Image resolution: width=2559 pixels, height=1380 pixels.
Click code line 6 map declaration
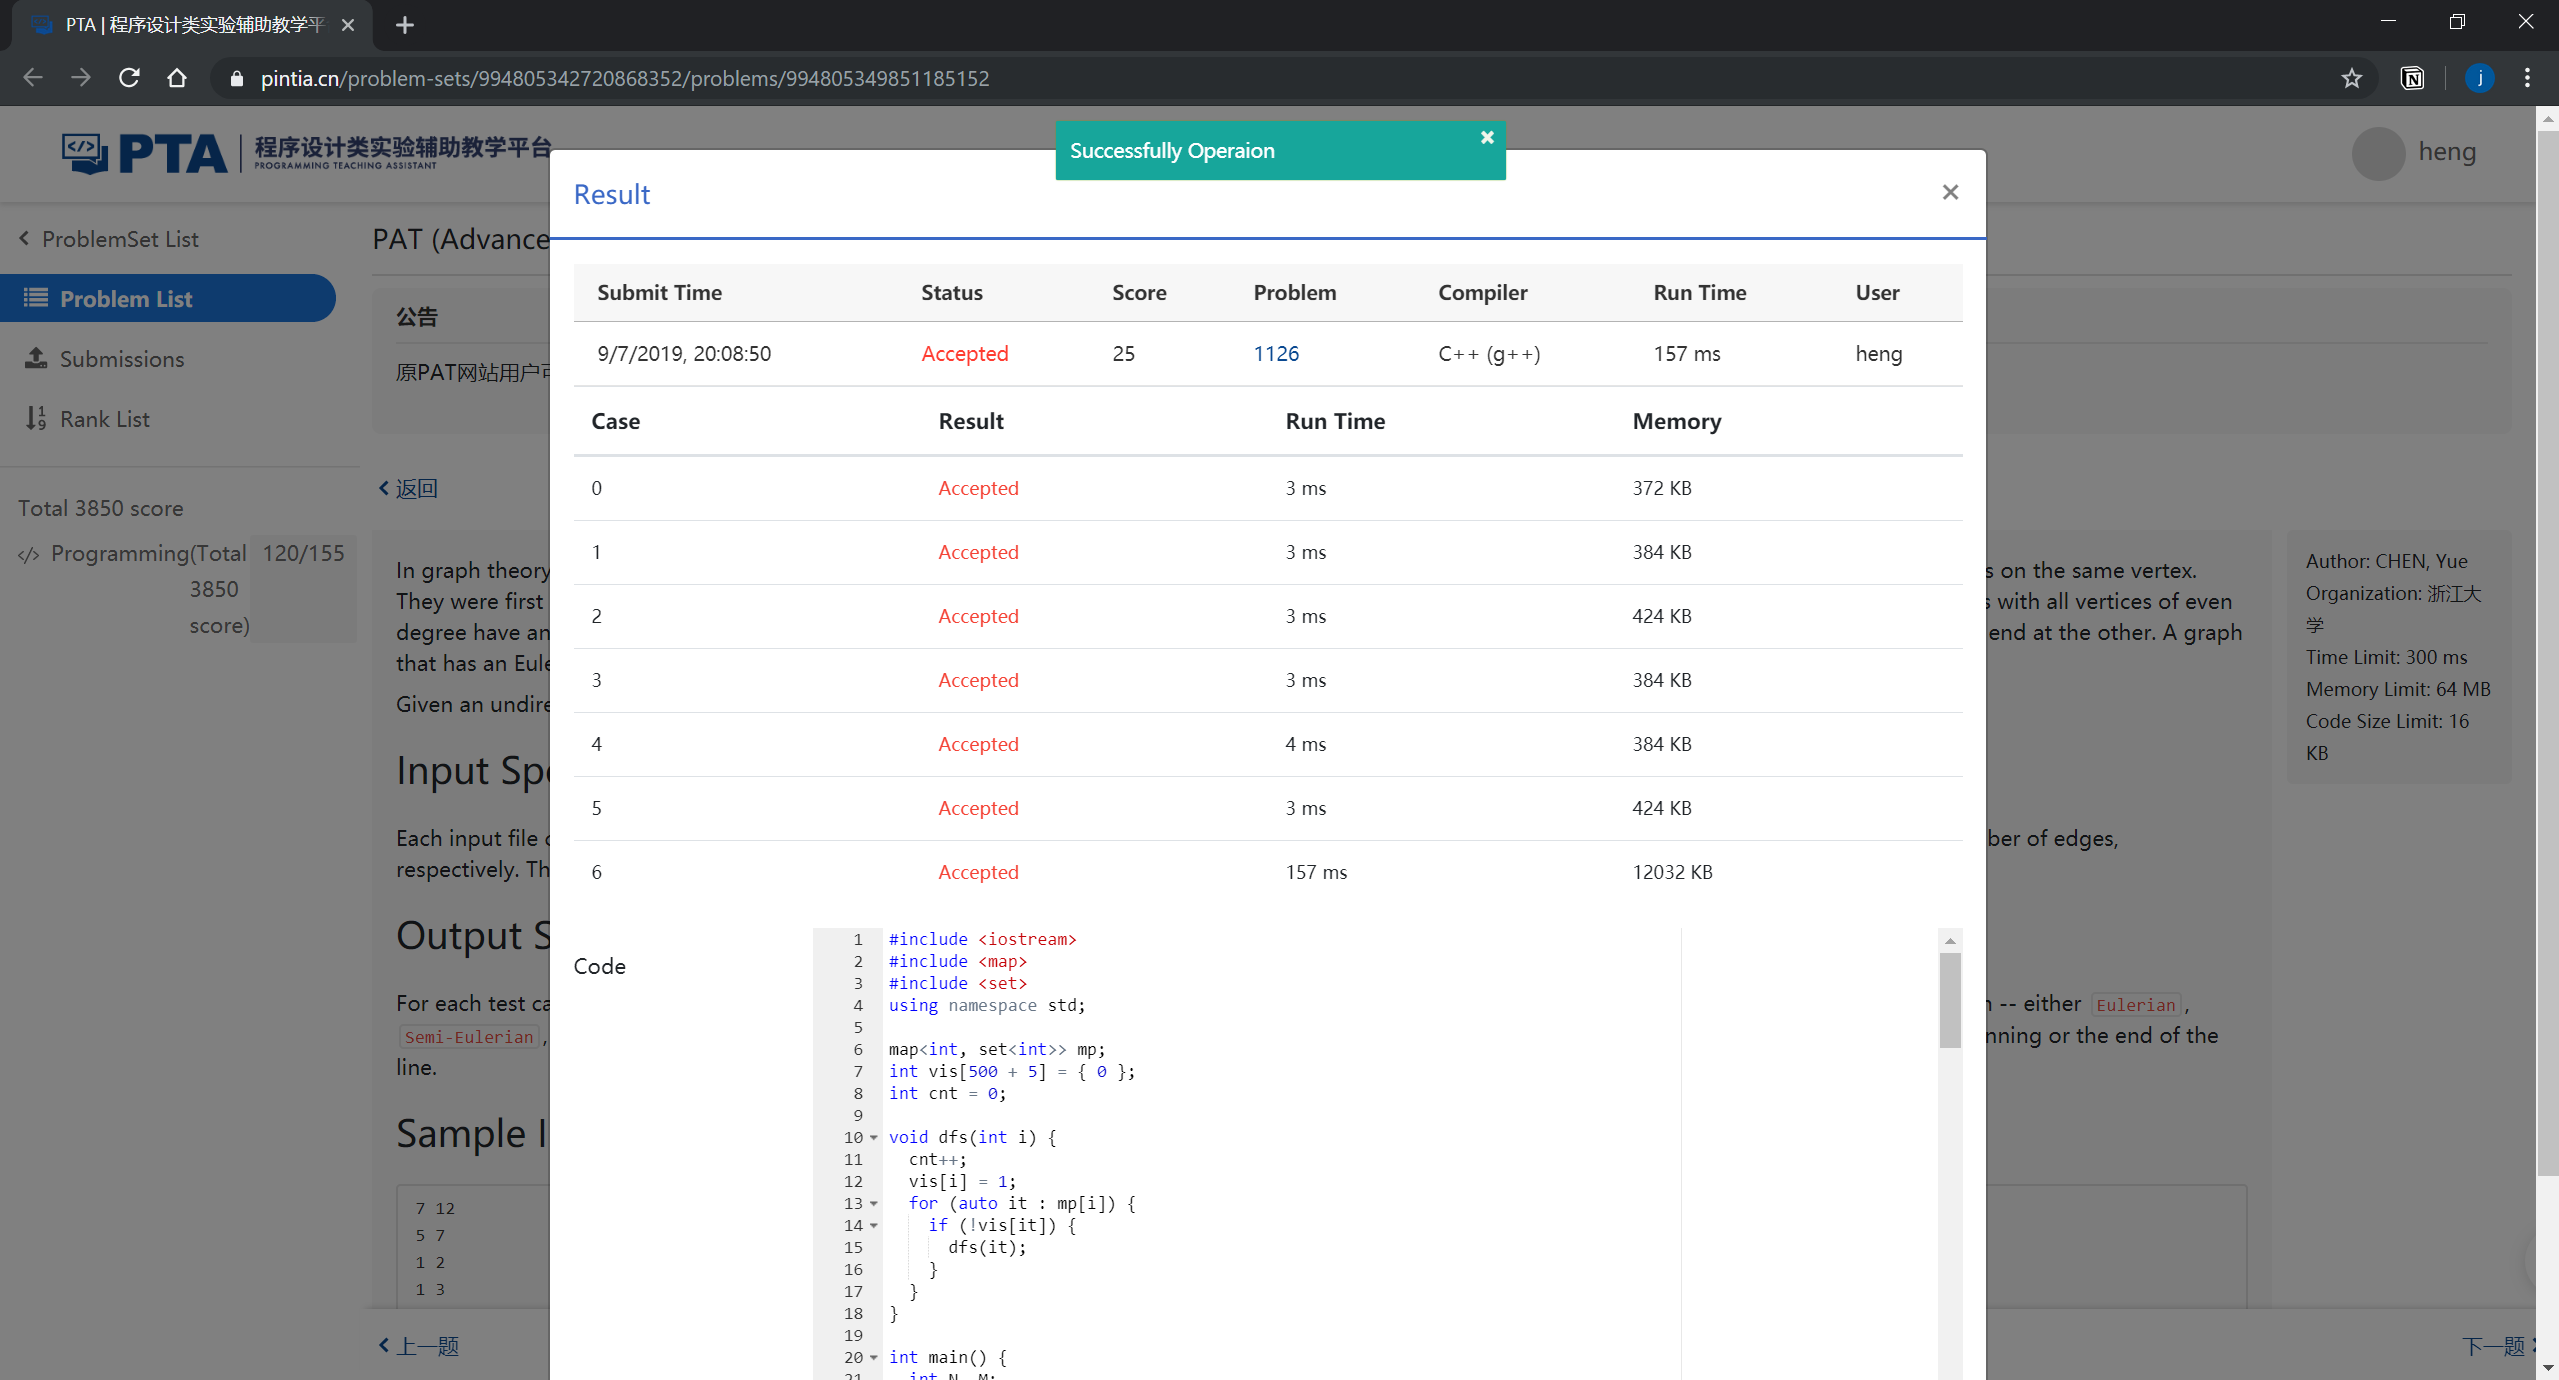[996, 1049]
